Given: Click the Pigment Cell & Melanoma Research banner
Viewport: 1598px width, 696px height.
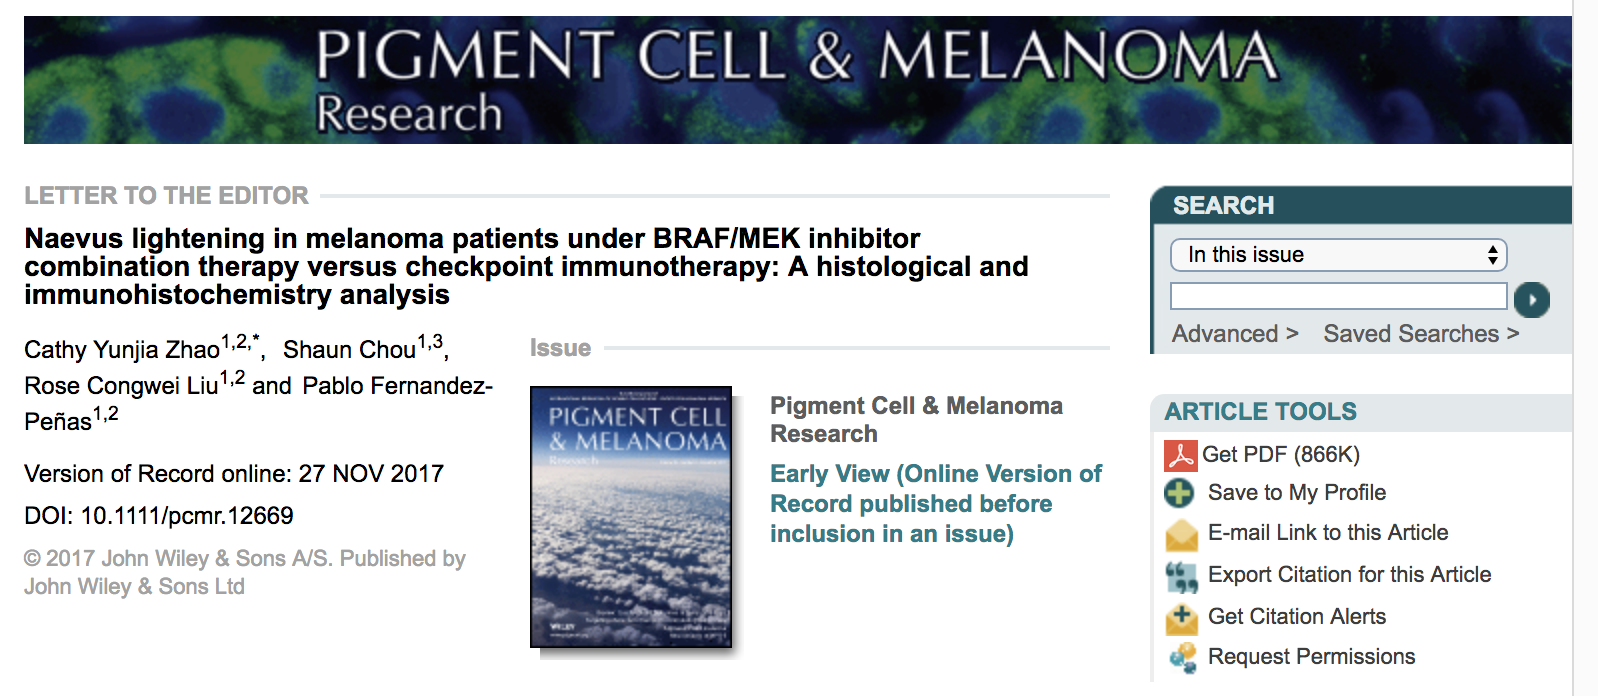Looking at the screenshot, I should (797, 80).
